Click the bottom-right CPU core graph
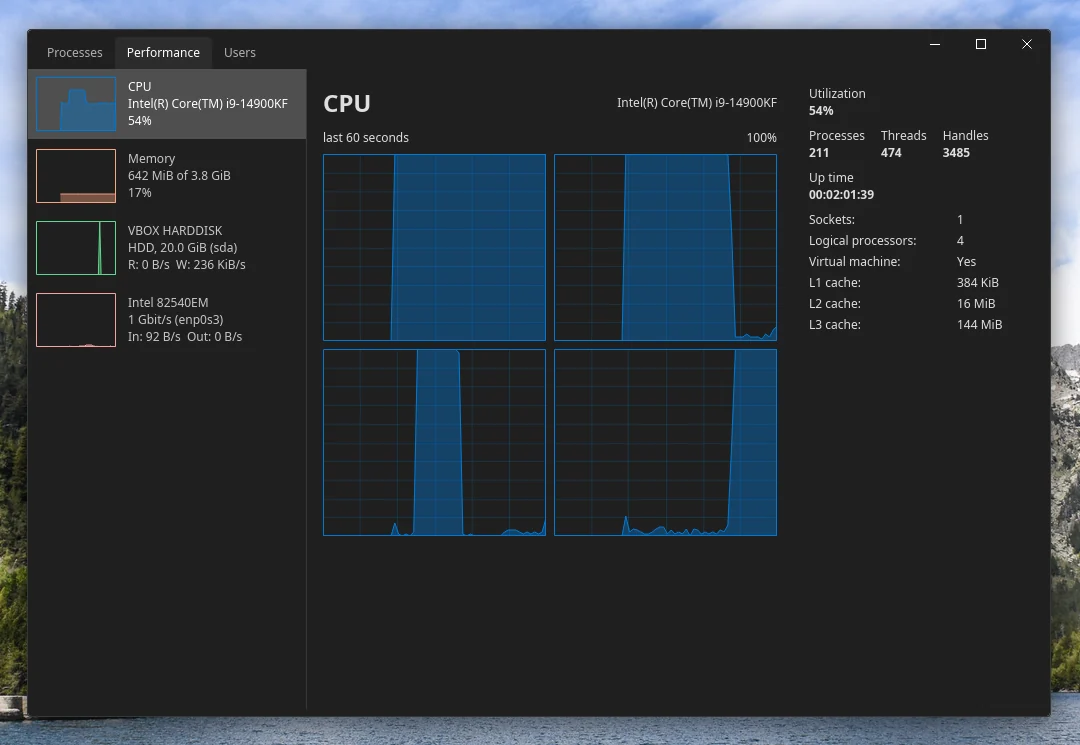 pyautogui.click(x=665, y=442)
